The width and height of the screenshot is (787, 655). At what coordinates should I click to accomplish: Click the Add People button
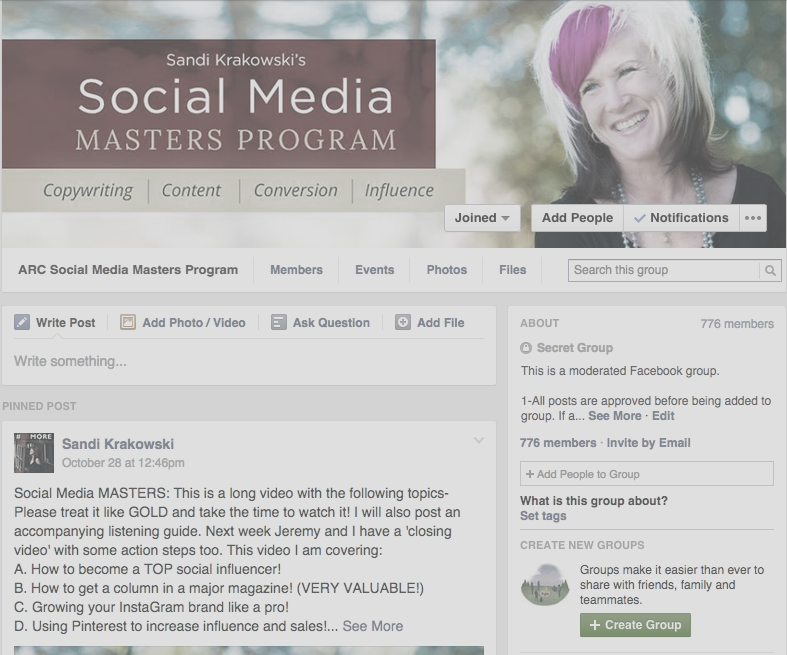(x=577, y=218)
